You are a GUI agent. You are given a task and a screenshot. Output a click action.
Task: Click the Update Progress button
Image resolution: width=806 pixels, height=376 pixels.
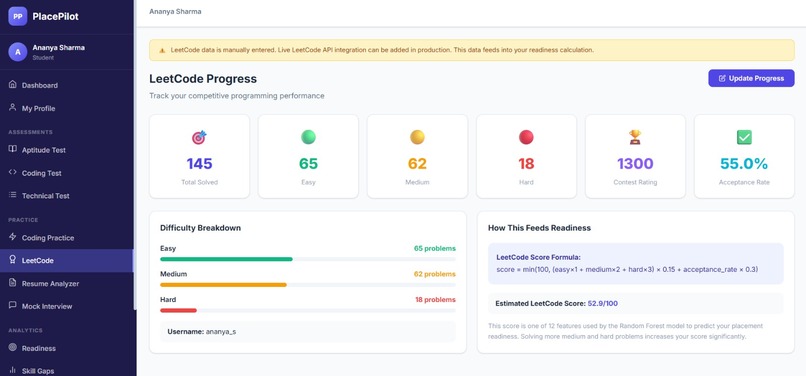pyautogui.click(x=751, y=78)
